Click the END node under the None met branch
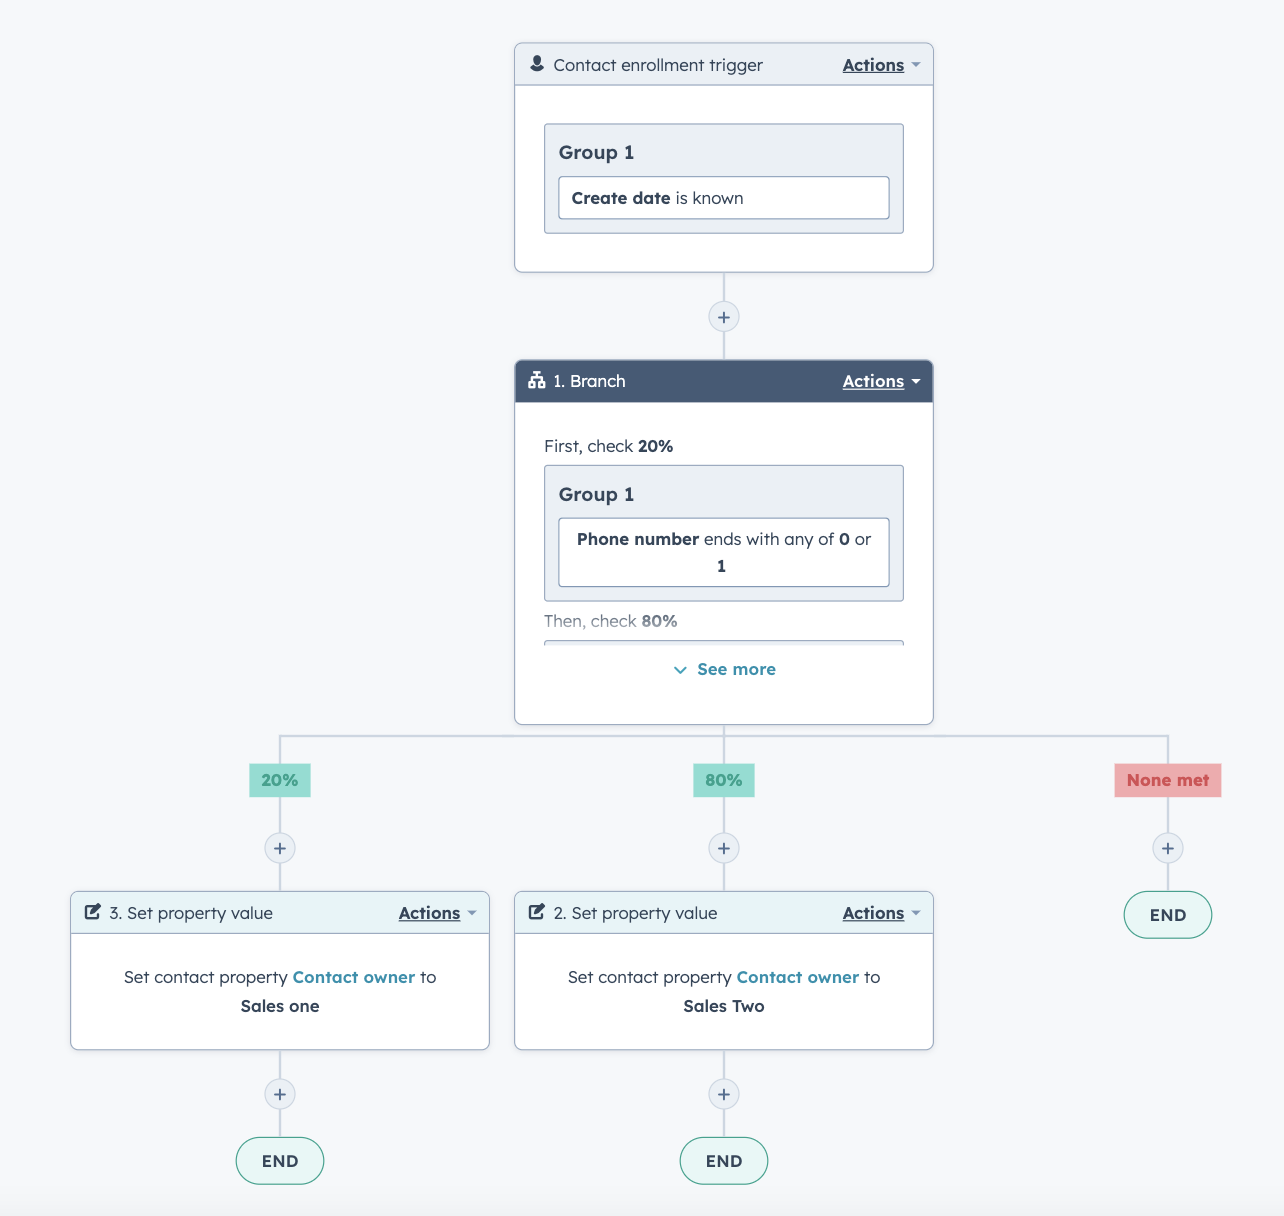Image resolution: width=1284 pixels, height=1216 pixels. tap(1167, 914)
